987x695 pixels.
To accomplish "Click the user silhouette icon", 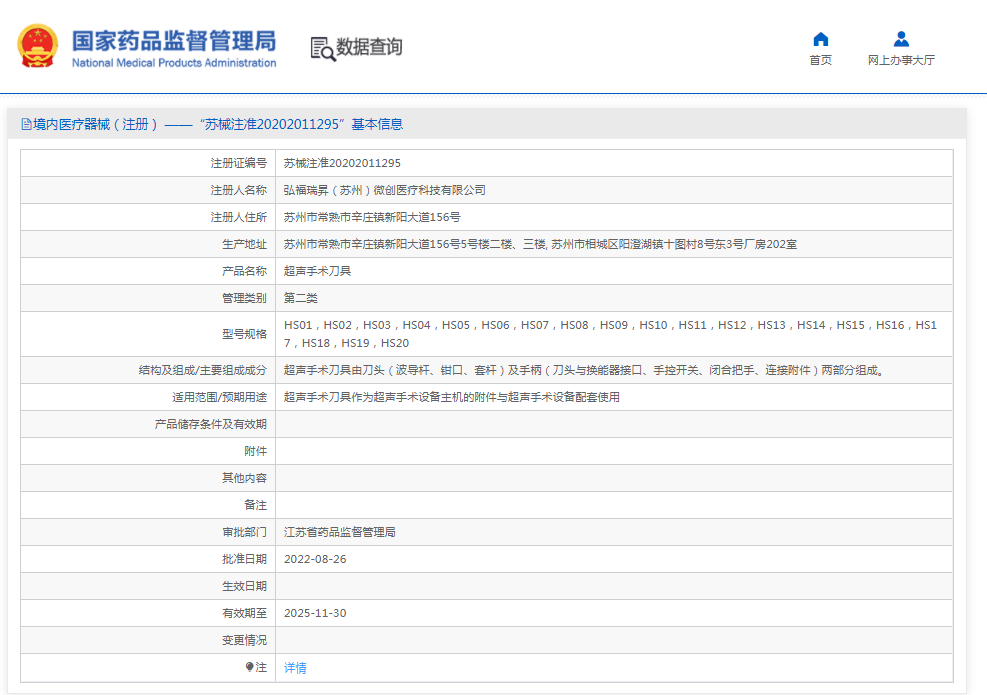I will click(x=901, y=39).
